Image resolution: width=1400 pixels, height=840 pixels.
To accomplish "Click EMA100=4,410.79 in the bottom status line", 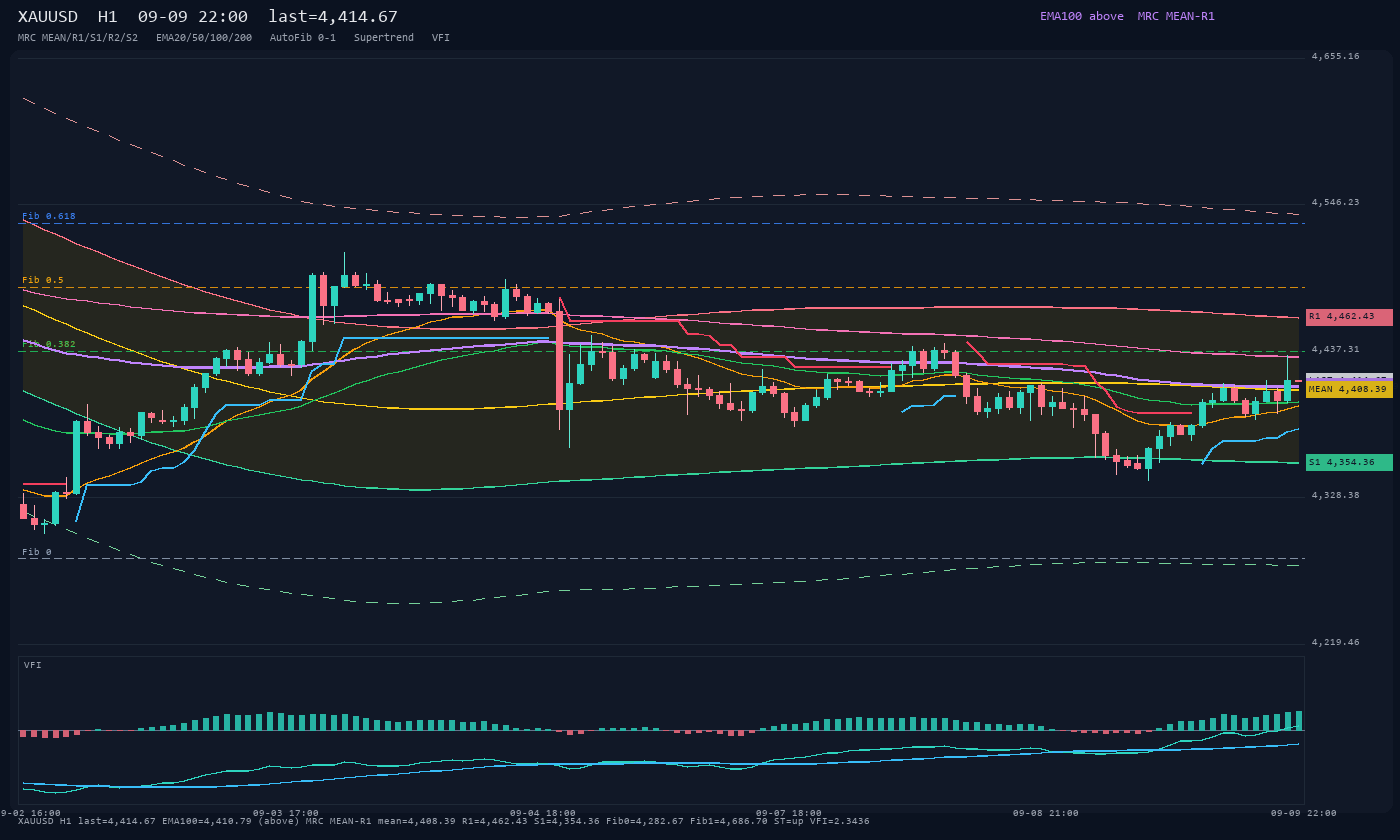I will pyautogui.click(x=209, y=821).
